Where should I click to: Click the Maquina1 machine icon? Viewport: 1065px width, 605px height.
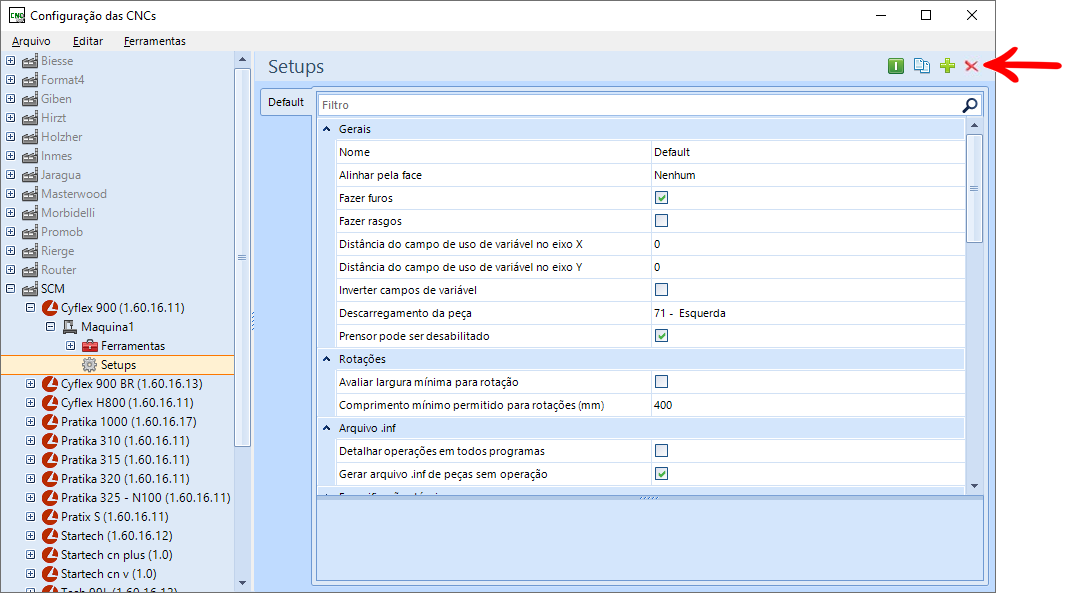pos(70,327)
